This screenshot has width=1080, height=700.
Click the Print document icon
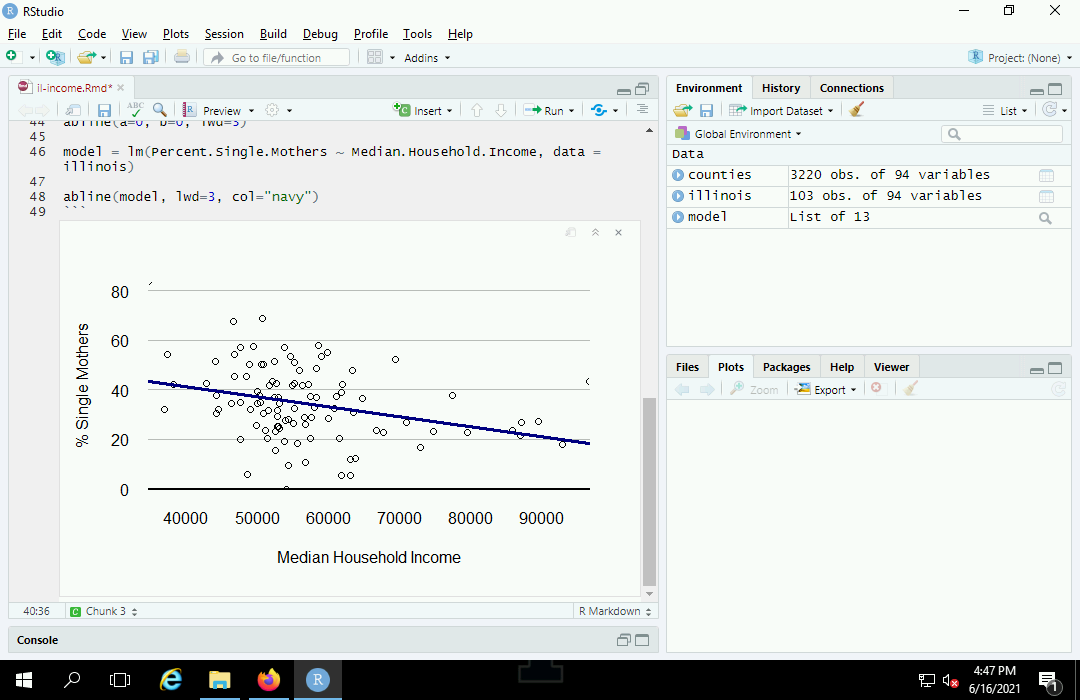tap(182, 58)
